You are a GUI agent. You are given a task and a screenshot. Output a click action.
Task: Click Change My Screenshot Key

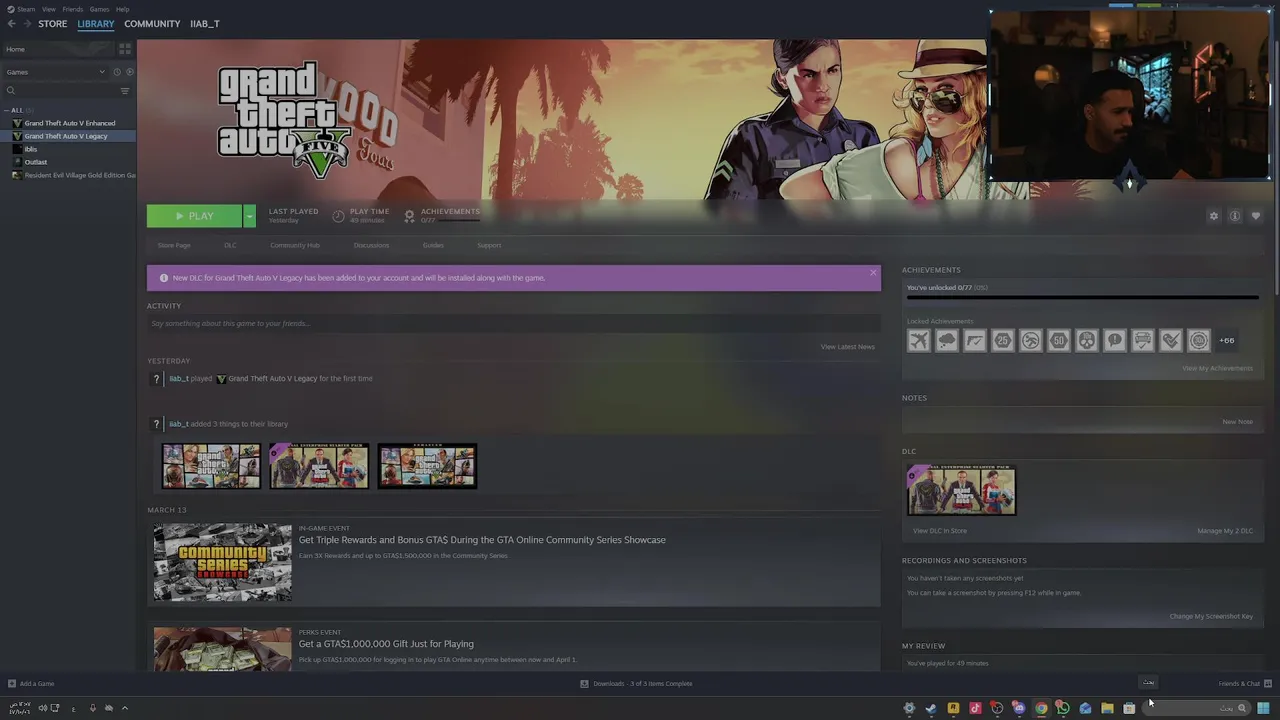(1211, 616)
